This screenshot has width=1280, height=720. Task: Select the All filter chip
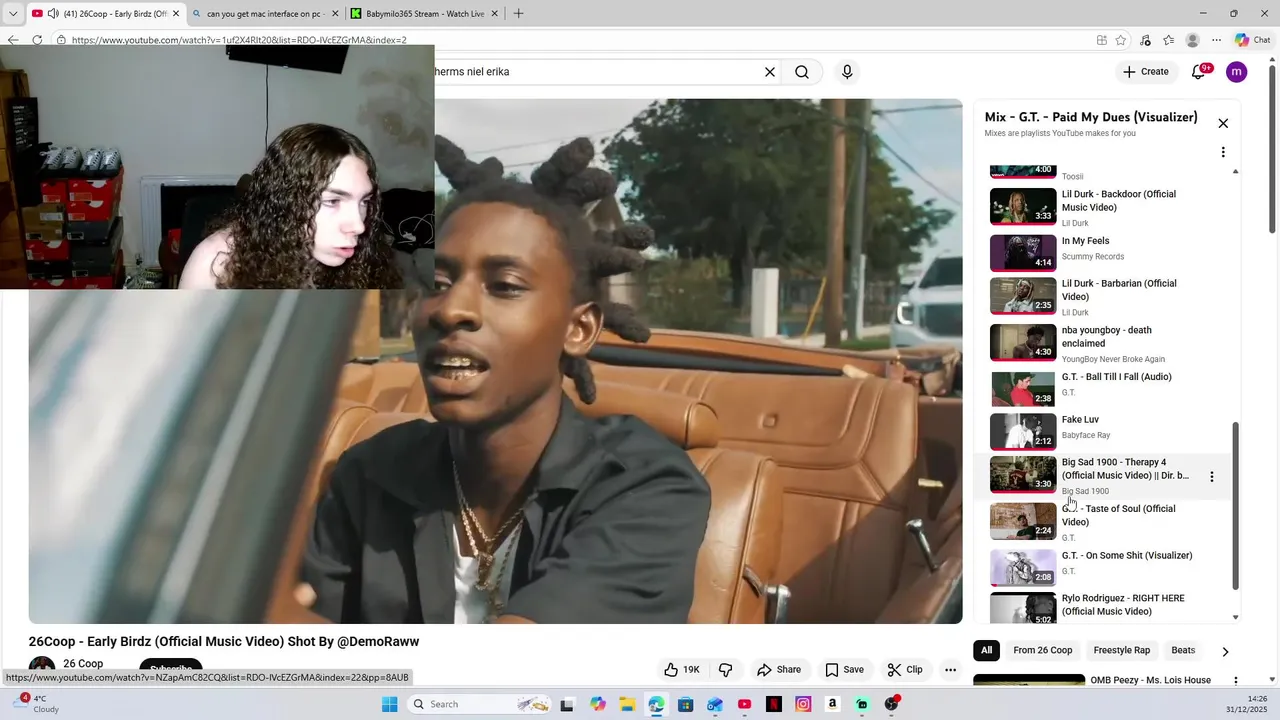pyautogui.click(x=986, y=650)
